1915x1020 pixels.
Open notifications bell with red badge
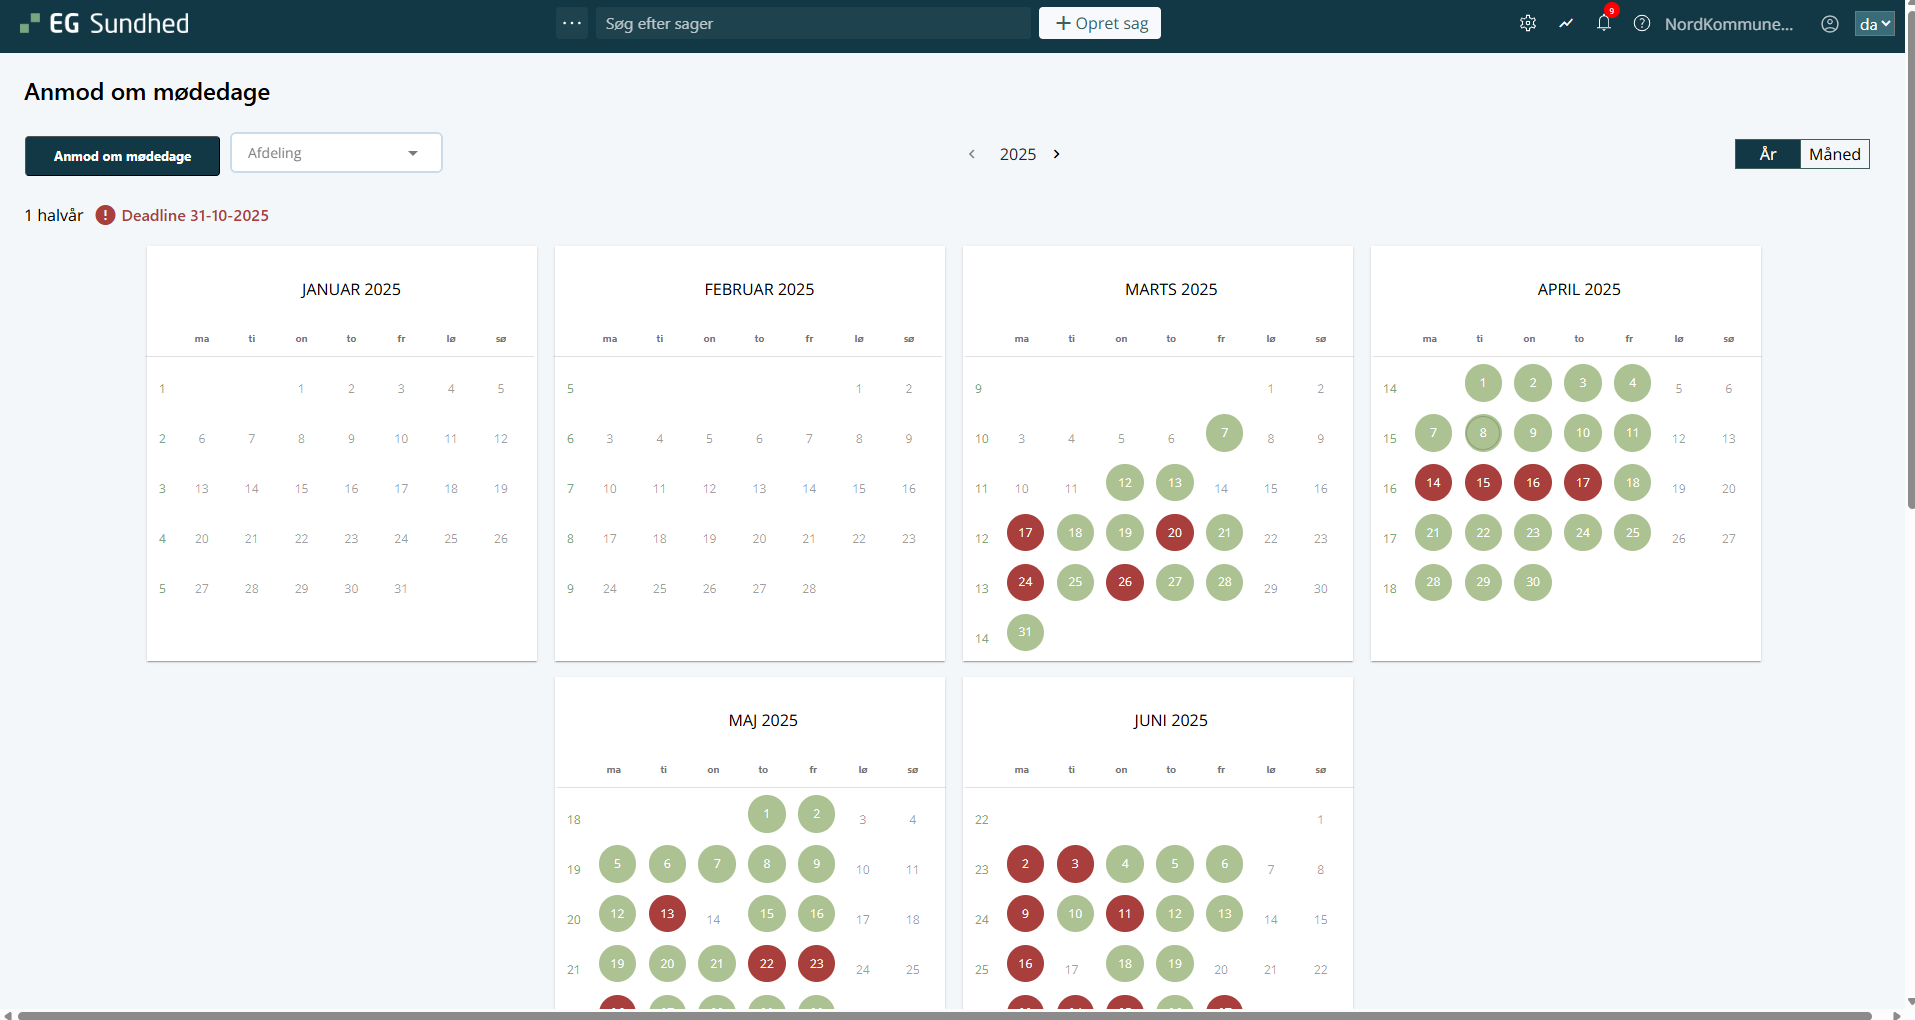[x=1604, y=23]
